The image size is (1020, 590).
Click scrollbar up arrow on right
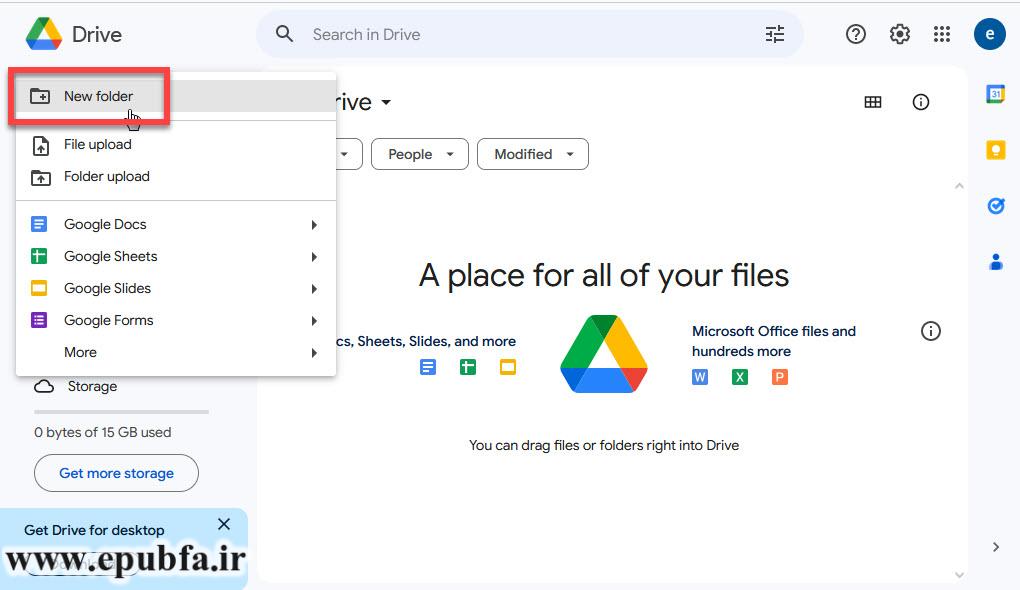(x=959, y=186)
